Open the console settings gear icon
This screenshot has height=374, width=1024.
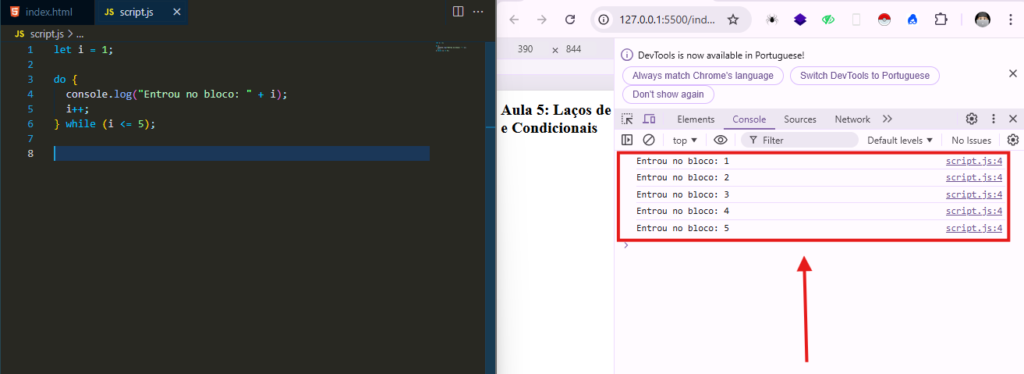click(x=1013, y=140)
